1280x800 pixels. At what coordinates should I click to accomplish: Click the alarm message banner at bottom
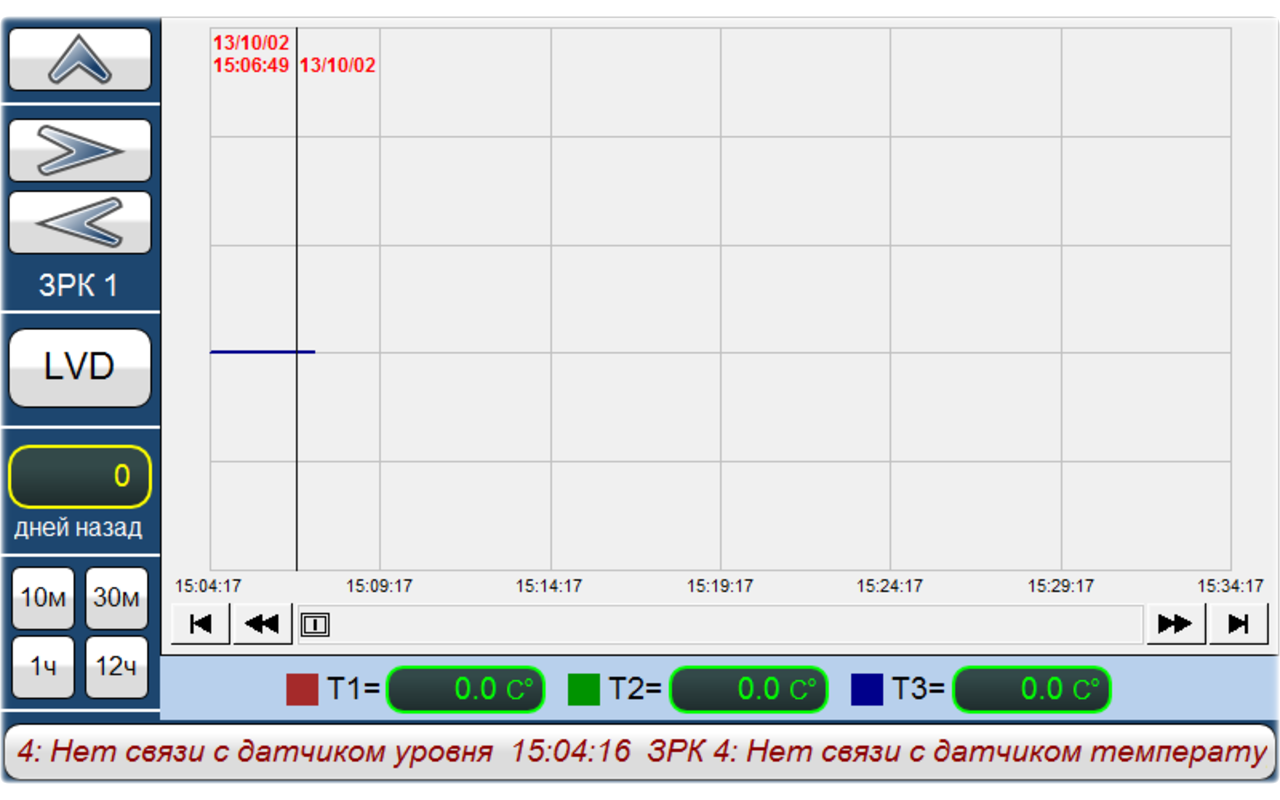coord(640,752)
